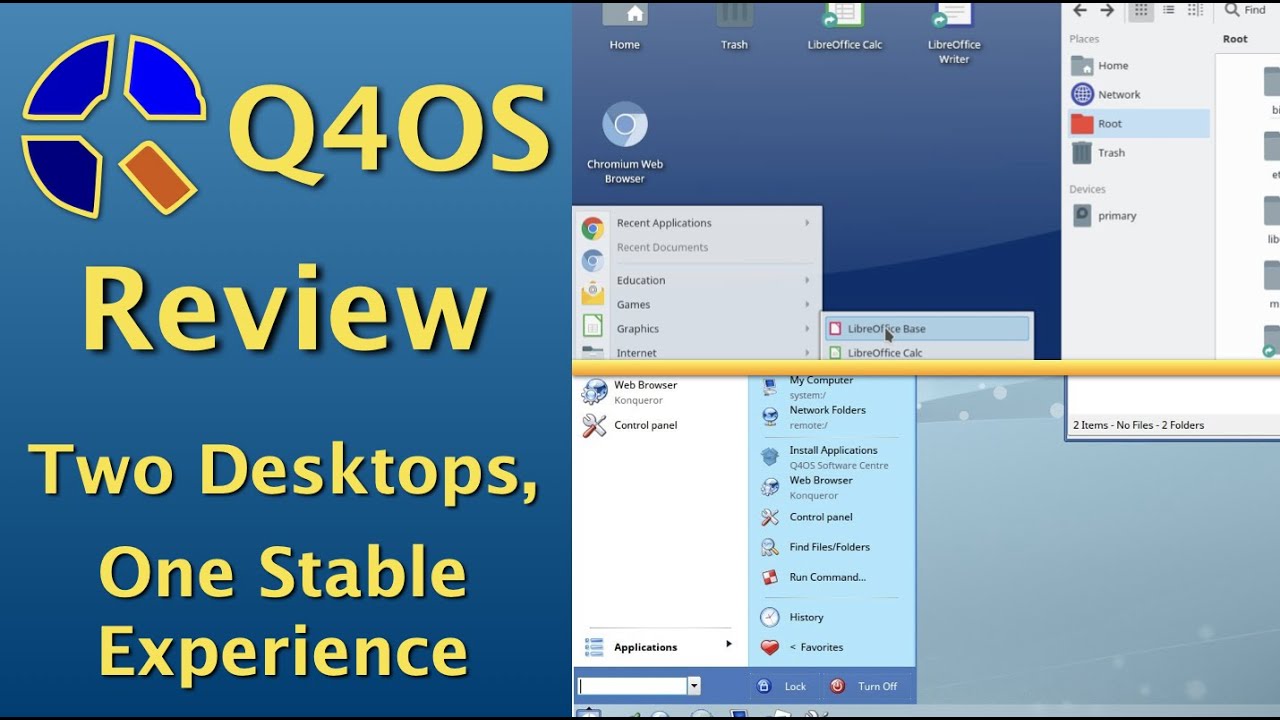Open the Graphics menu category

(x=713, y=328)
